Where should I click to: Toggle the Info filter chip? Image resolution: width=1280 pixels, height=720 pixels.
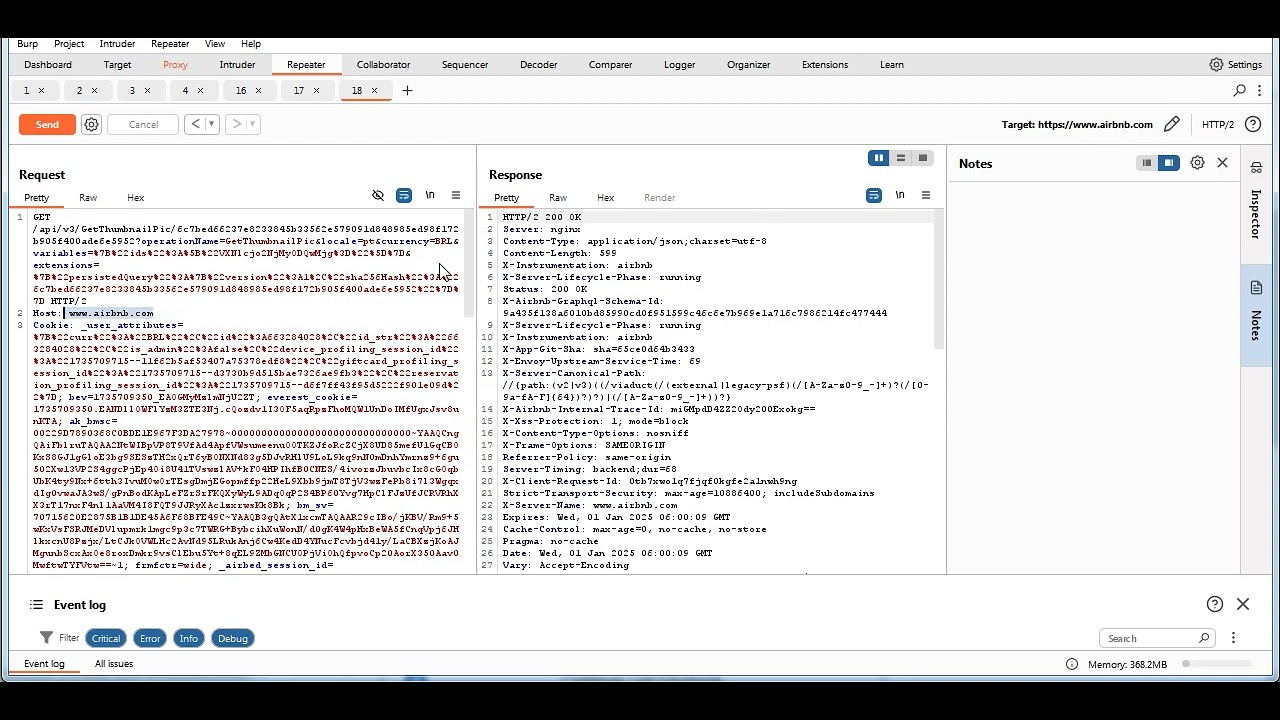pos(188,638)
